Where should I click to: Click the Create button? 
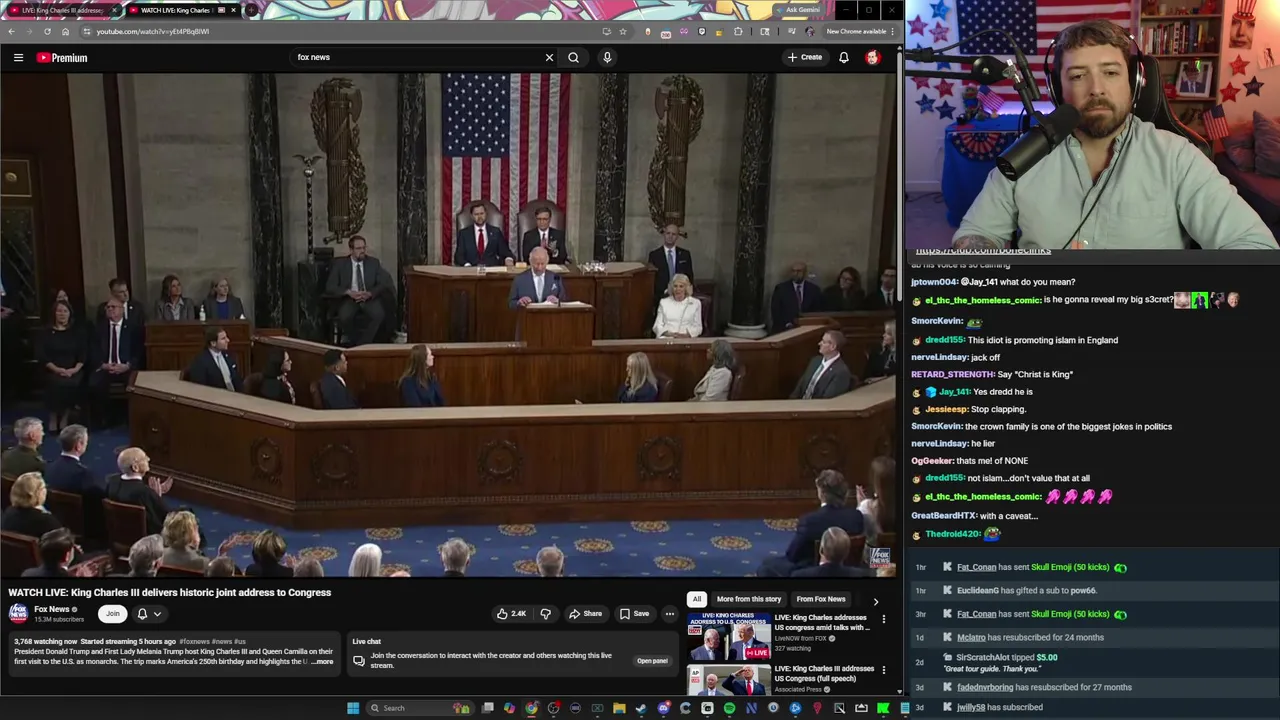(805, 57)
